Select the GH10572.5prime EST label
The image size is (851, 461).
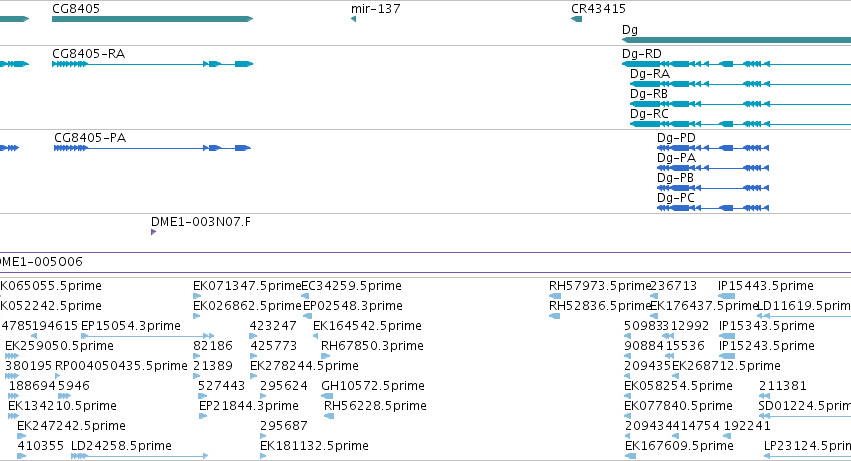373,386
